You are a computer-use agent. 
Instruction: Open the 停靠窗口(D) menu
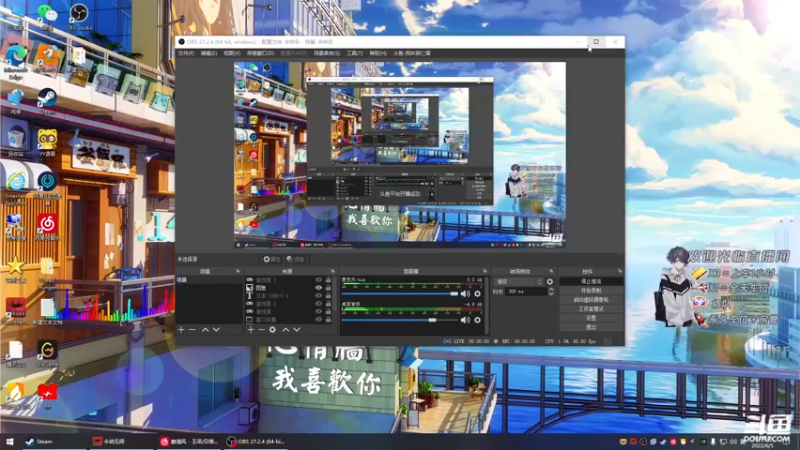coord(260,53)
